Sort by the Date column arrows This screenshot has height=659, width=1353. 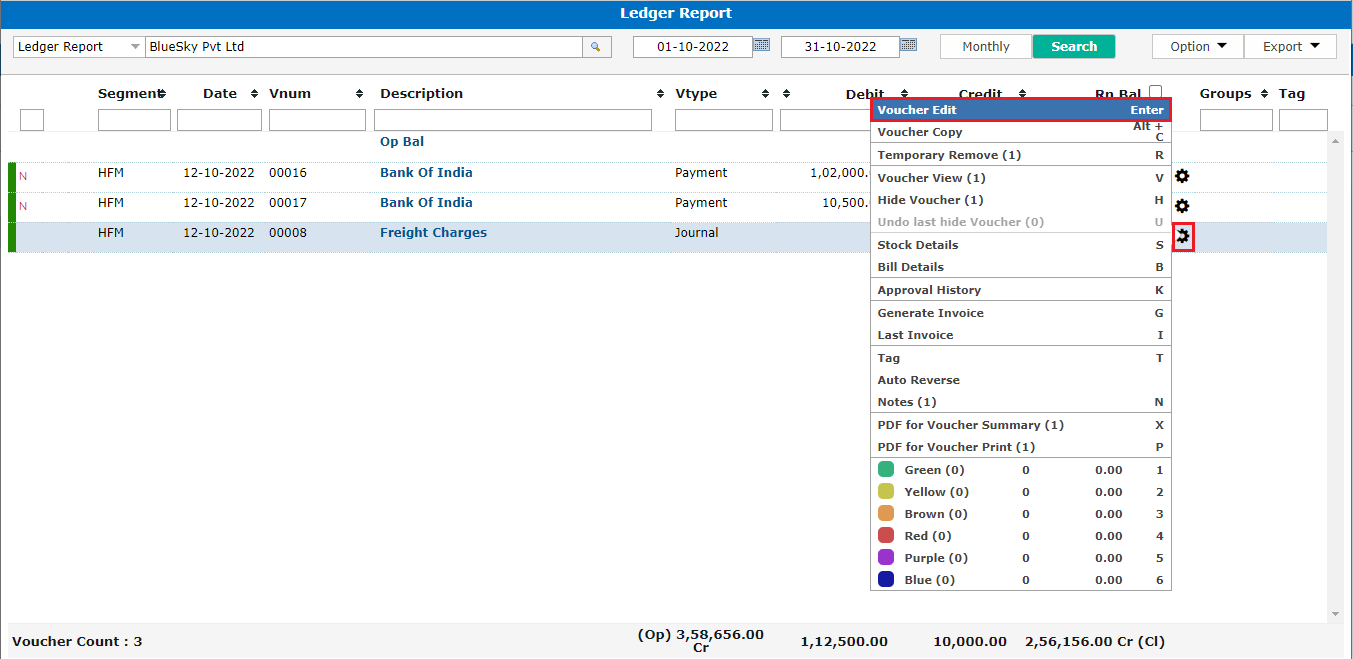click(254, 94)
